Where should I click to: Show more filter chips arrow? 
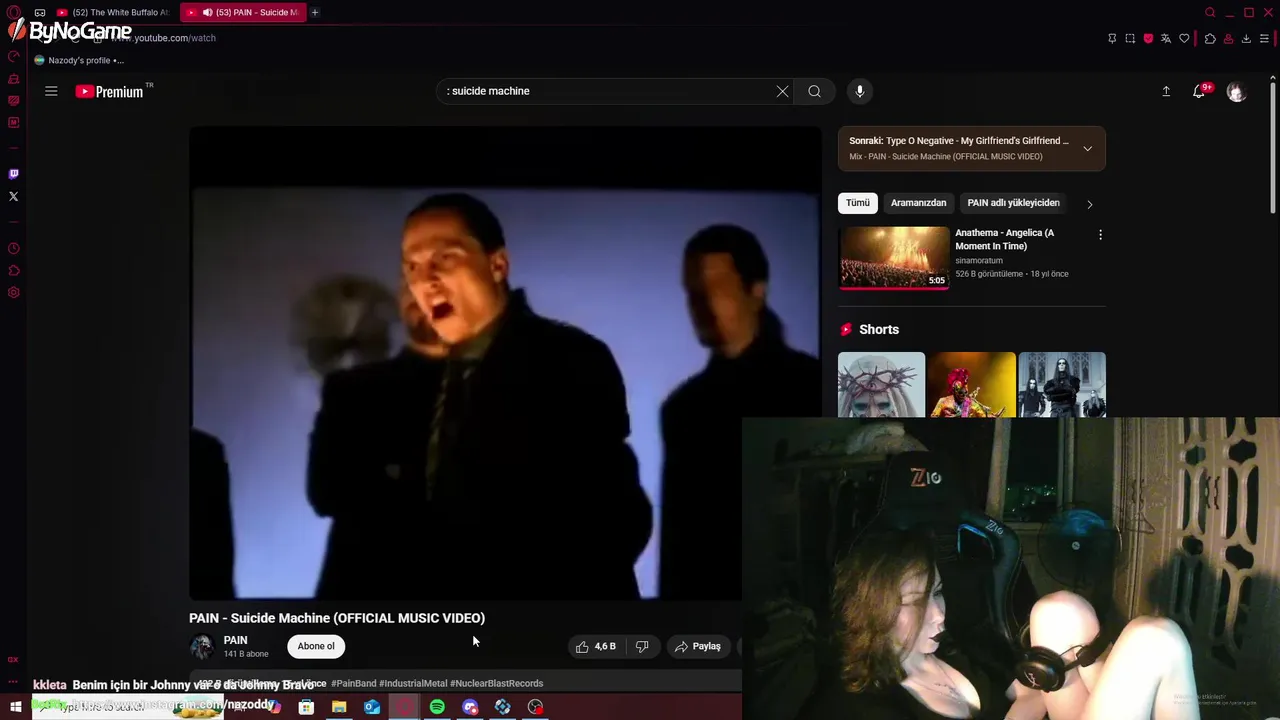(1090, 204)
